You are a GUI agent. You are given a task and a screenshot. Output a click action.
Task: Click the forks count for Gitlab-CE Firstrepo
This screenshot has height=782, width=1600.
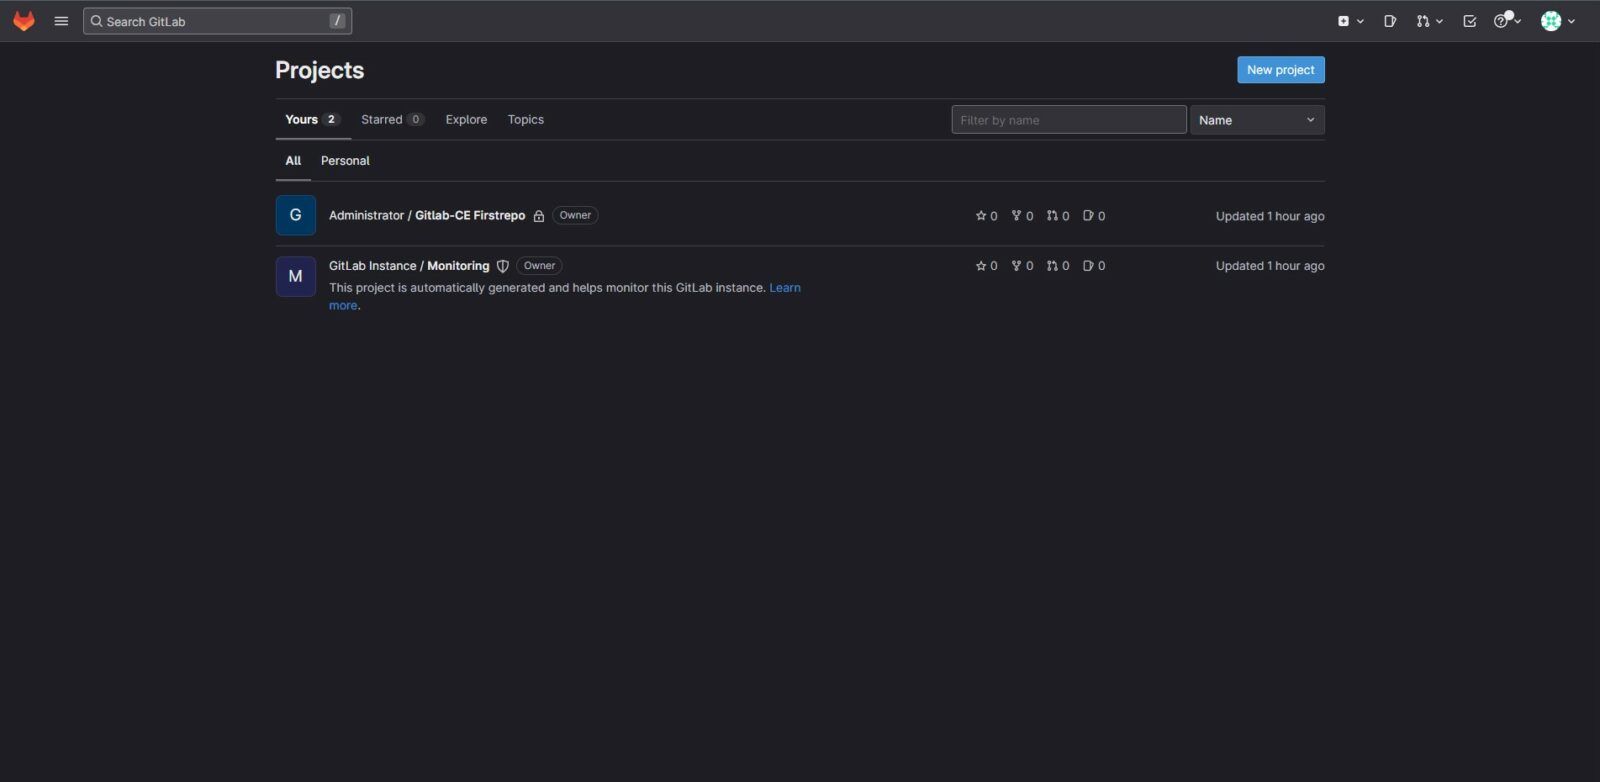pyautogui.click(x=1022, y=216)
